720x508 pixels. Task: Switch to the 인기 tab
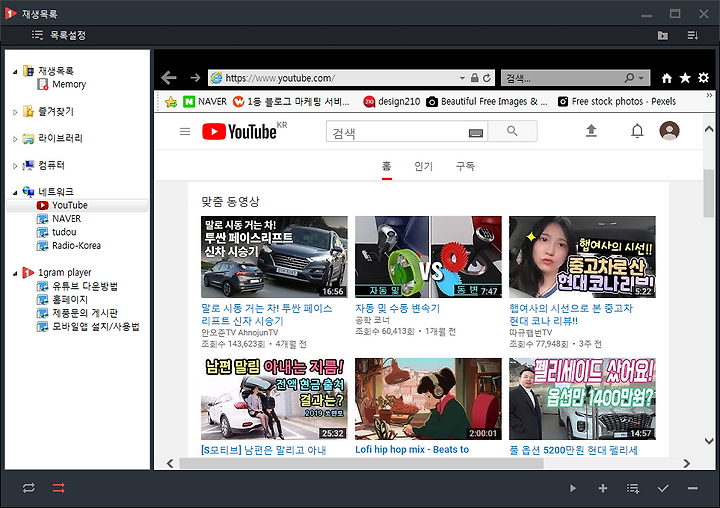pos(423,166)
